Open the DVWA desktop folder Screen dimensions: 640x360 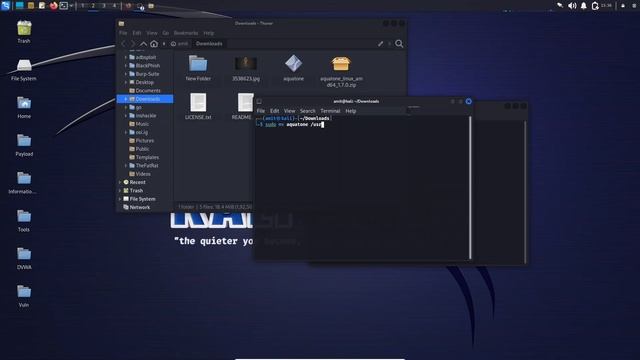[x=24, y=258]
